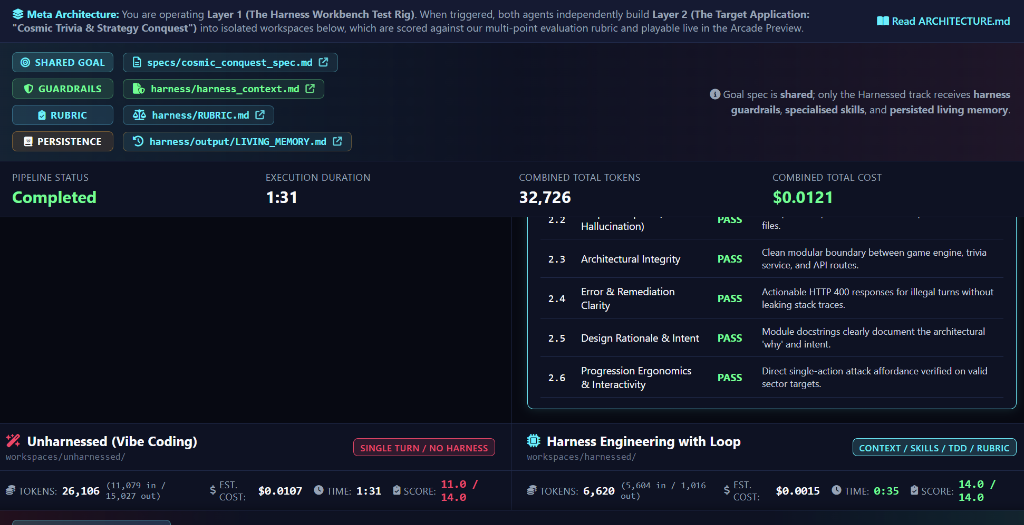Click external-link icon after cosmic_conquest_spec.md

[x=323, y=62]
